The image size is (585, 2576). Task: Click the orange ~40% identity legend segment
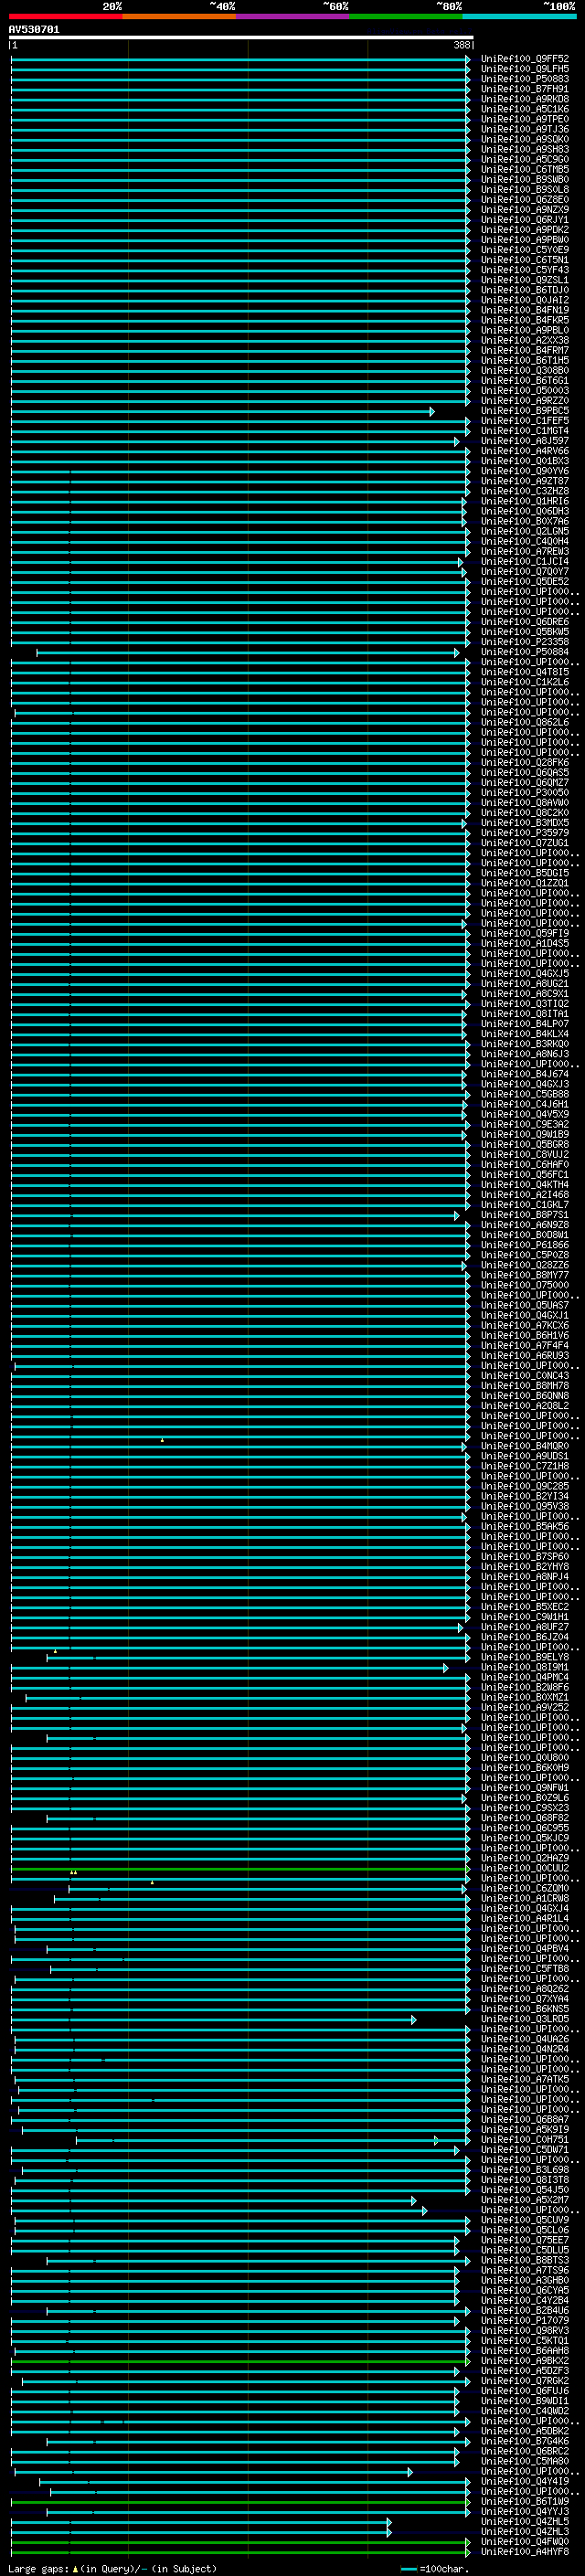coord(179,16)
